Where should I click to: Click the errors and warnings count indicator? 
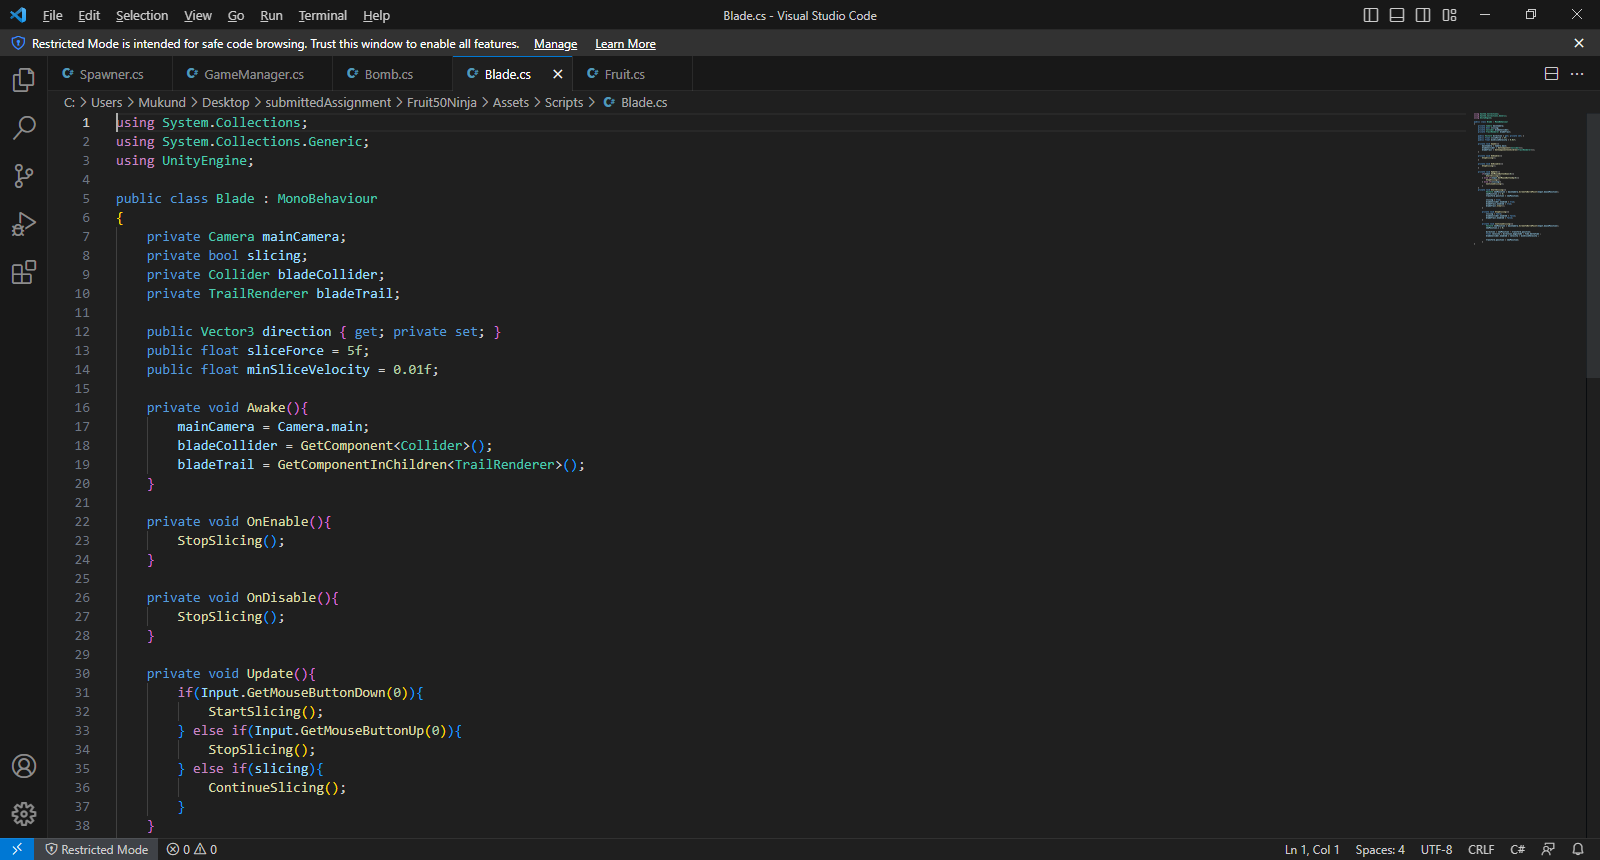click(x=192, y=849)
